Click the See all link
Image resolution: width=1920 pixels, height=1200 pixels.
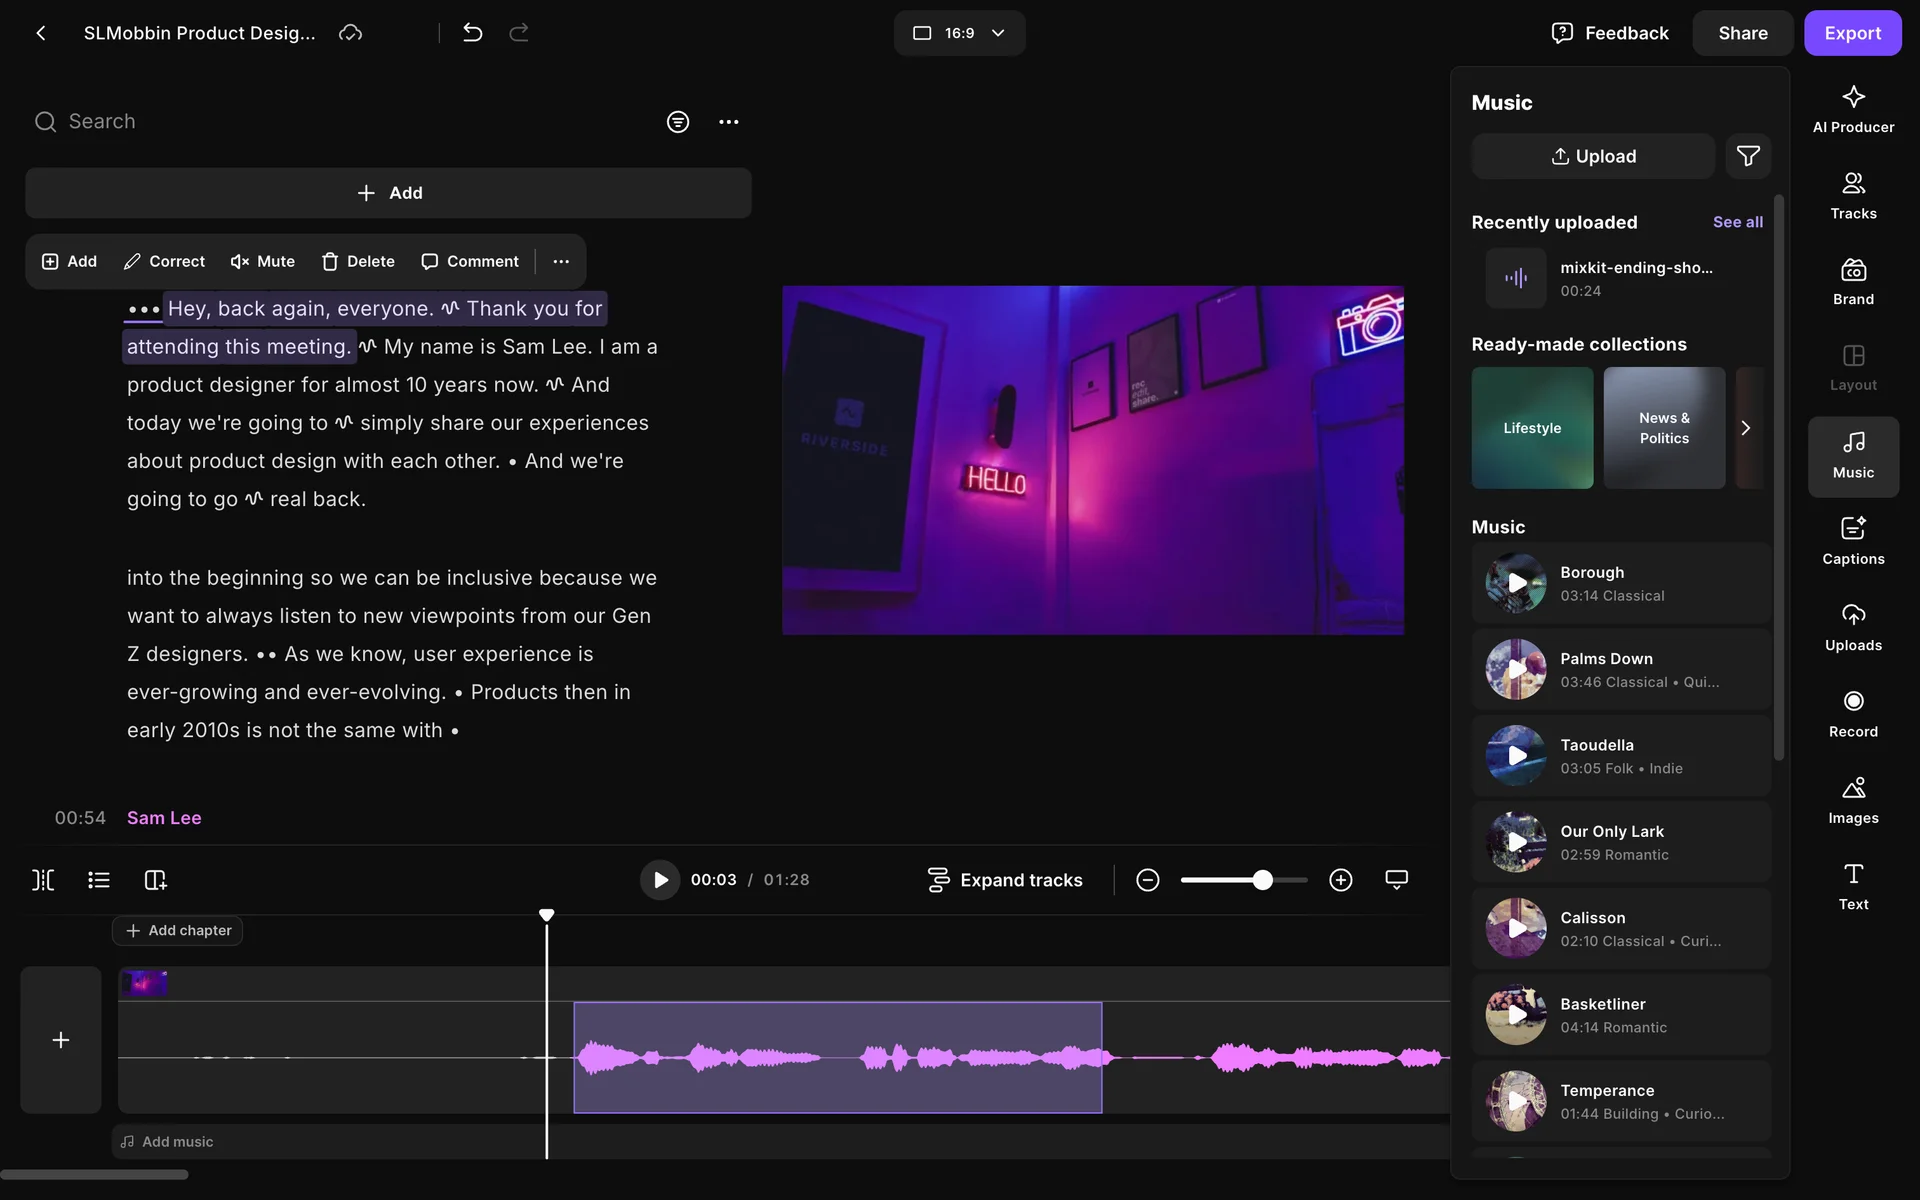[1737, 222]
